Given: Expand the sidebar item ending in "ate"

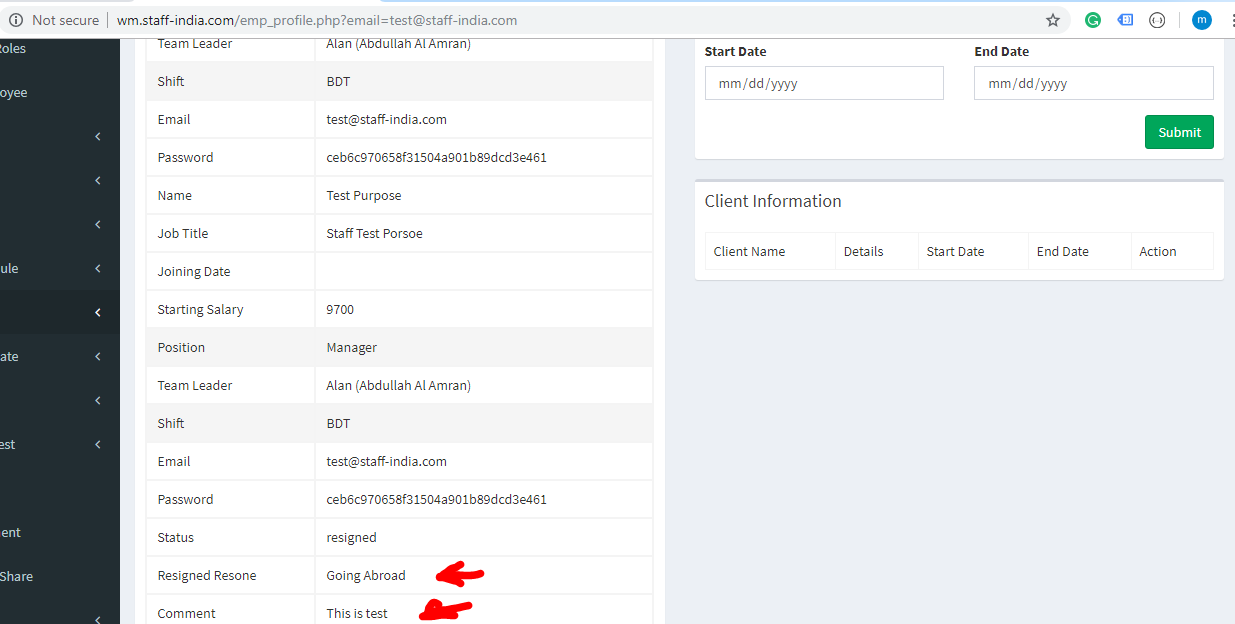Looking at the screenshot, I should point(97,357).
